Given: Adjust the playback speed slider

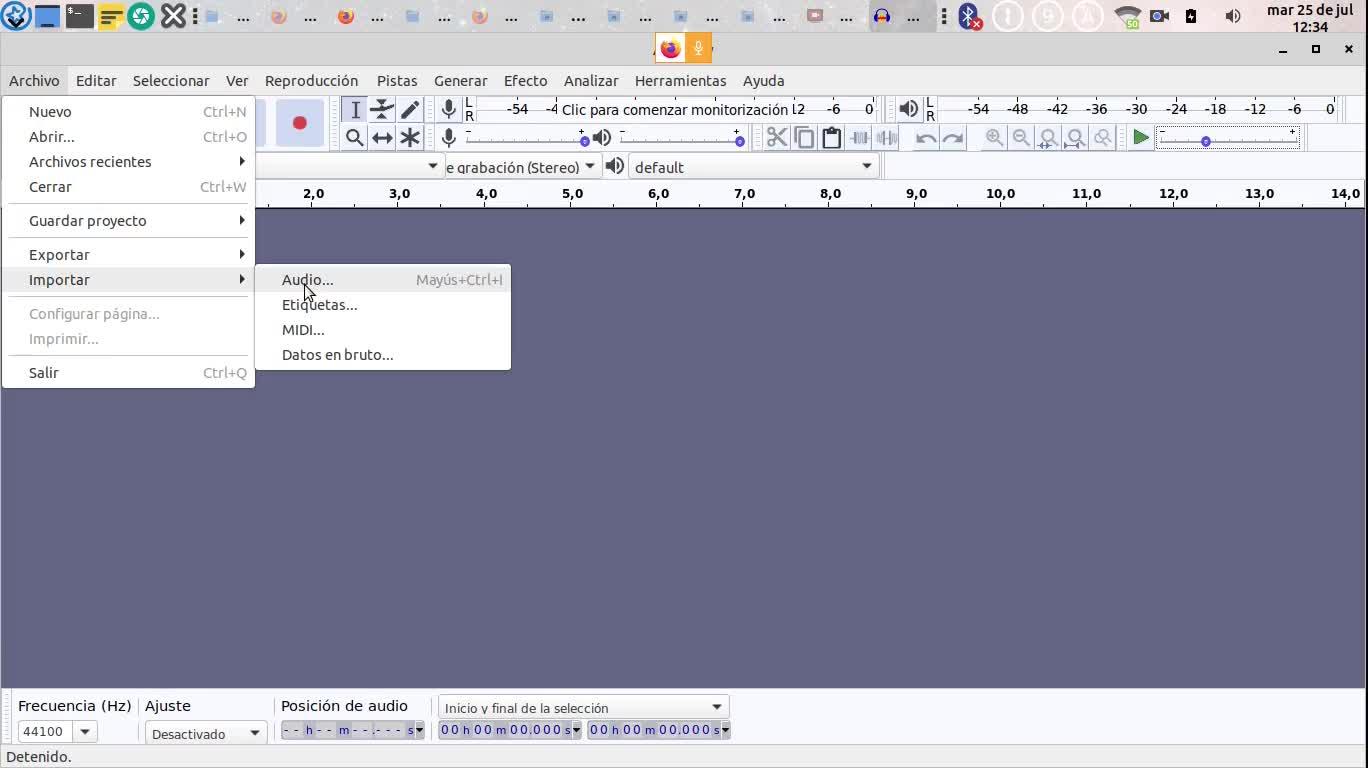Looking at the screenshot, I should tap(1228, 138).
